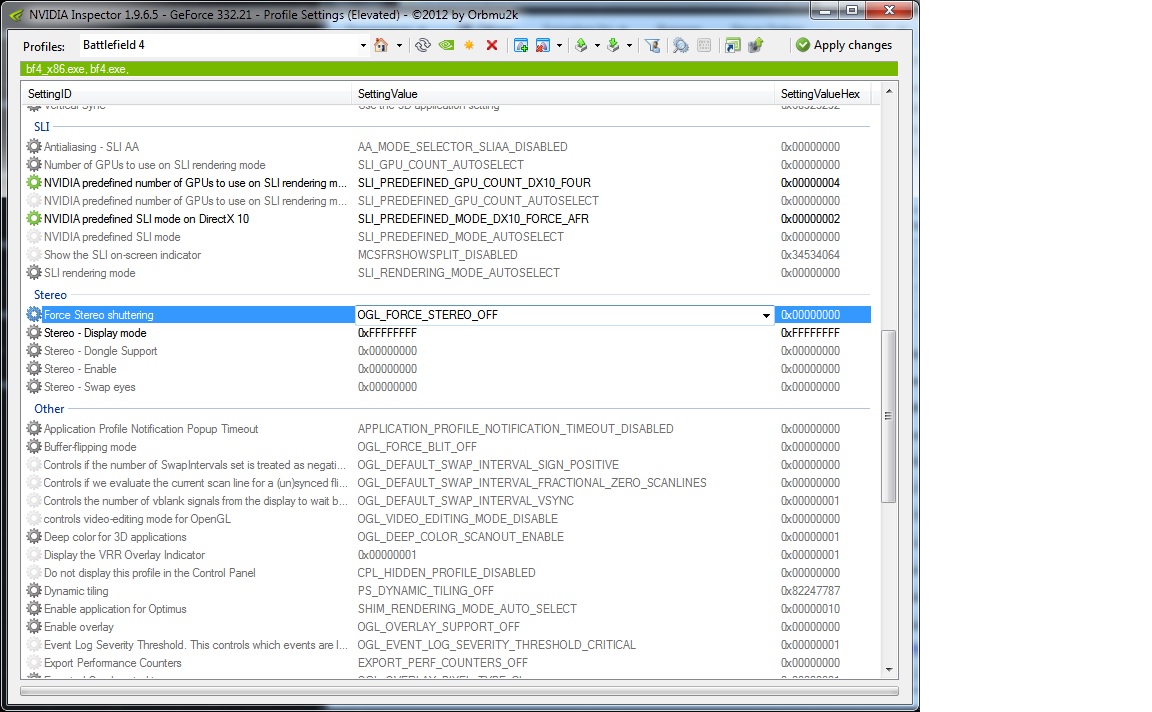1152x712 pixels.
Task: Click the vertical scrollbar thumb
Action: pos(889,416)
